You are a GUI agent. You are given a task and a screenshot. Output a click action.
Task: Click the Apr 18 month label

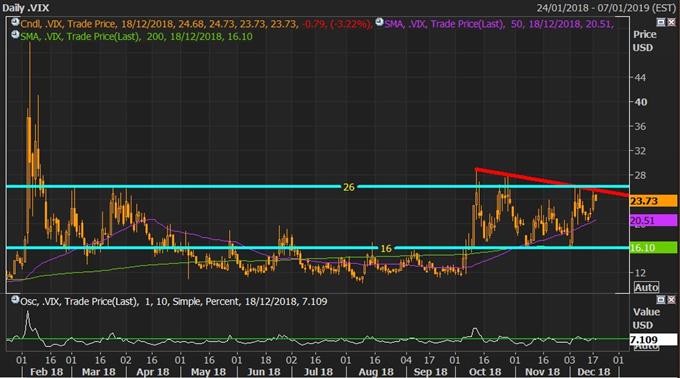(153, 372)
